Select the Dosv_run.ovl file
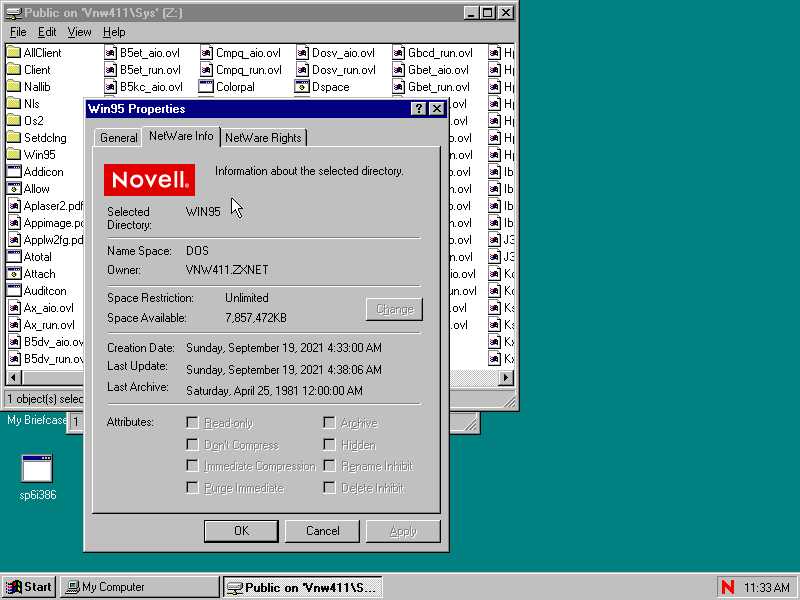This screenshot has width=800, height=600. (x=336, y=70)
